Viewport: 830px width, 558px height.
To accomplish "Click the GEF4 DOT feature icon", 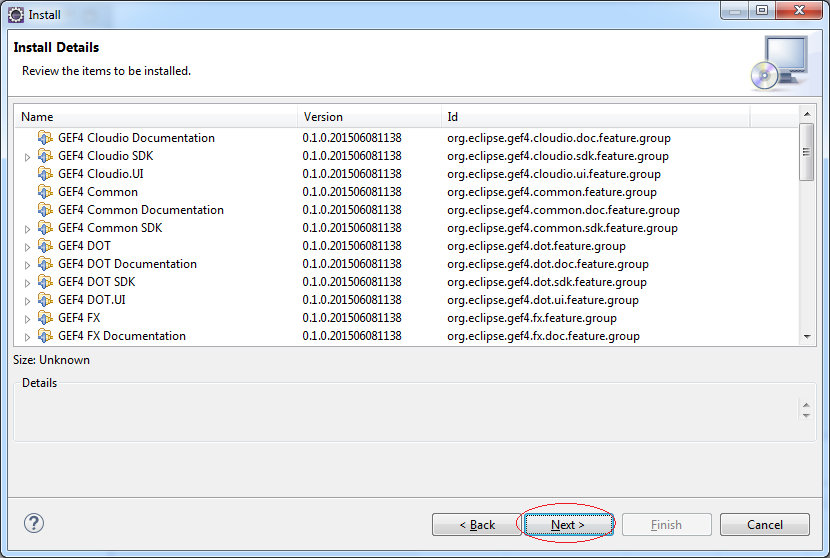I will [46, 246].
